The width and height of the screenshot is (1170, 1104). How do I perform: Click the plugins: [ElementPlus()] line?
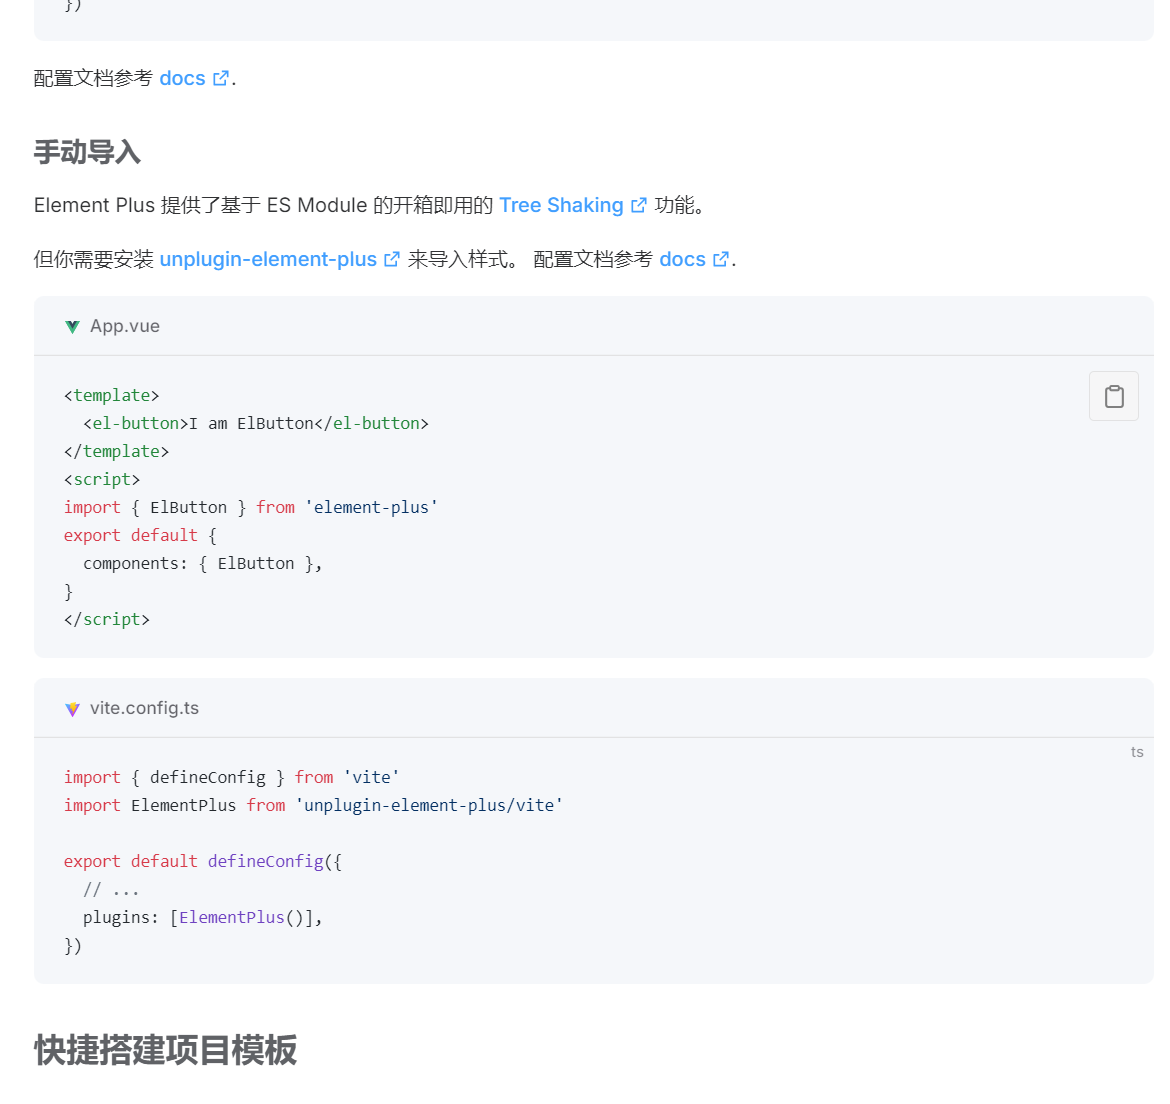pyautogui.click(x=202, y=918)
